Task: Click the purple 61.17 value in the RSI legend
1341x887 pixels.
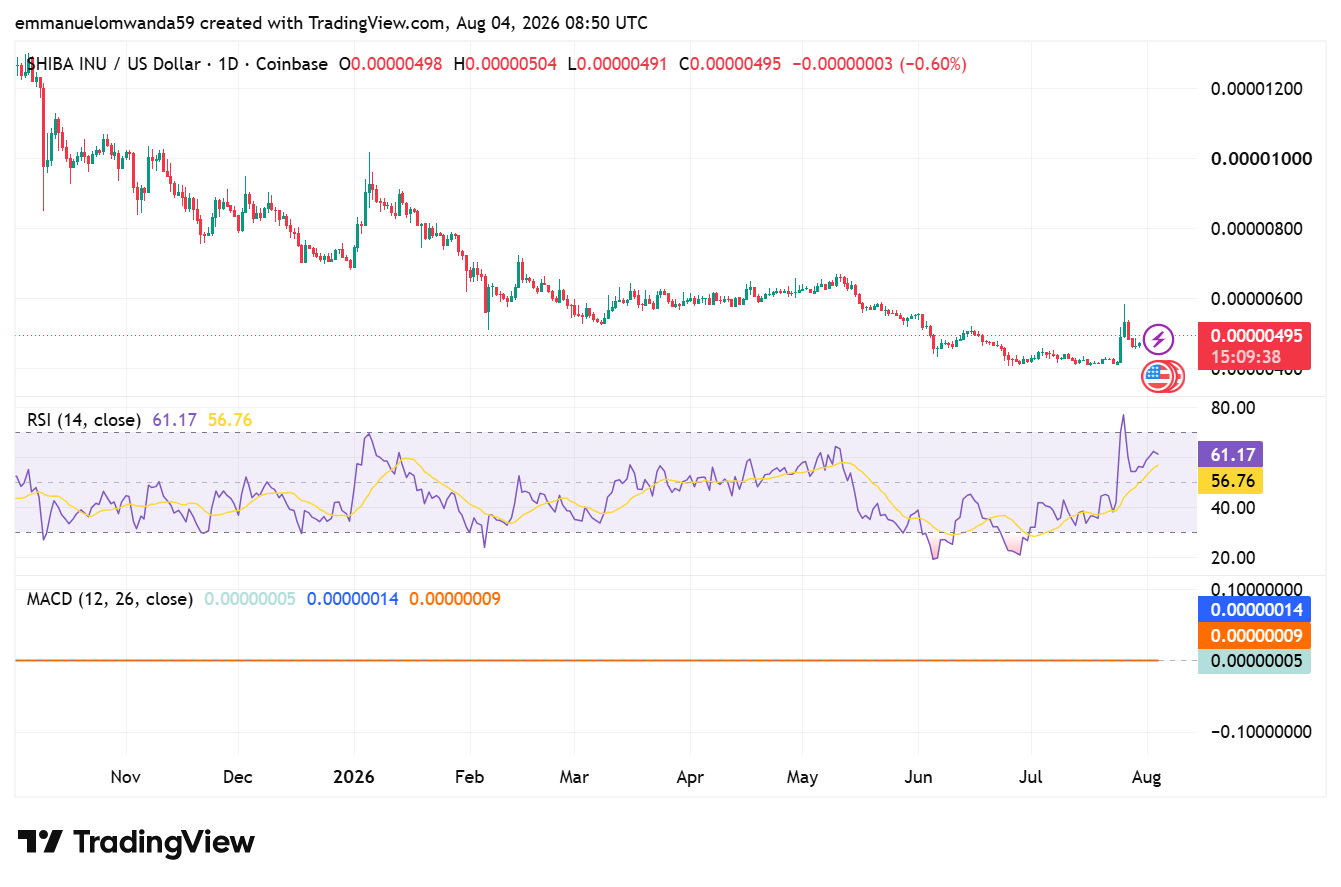Action: 175,420
